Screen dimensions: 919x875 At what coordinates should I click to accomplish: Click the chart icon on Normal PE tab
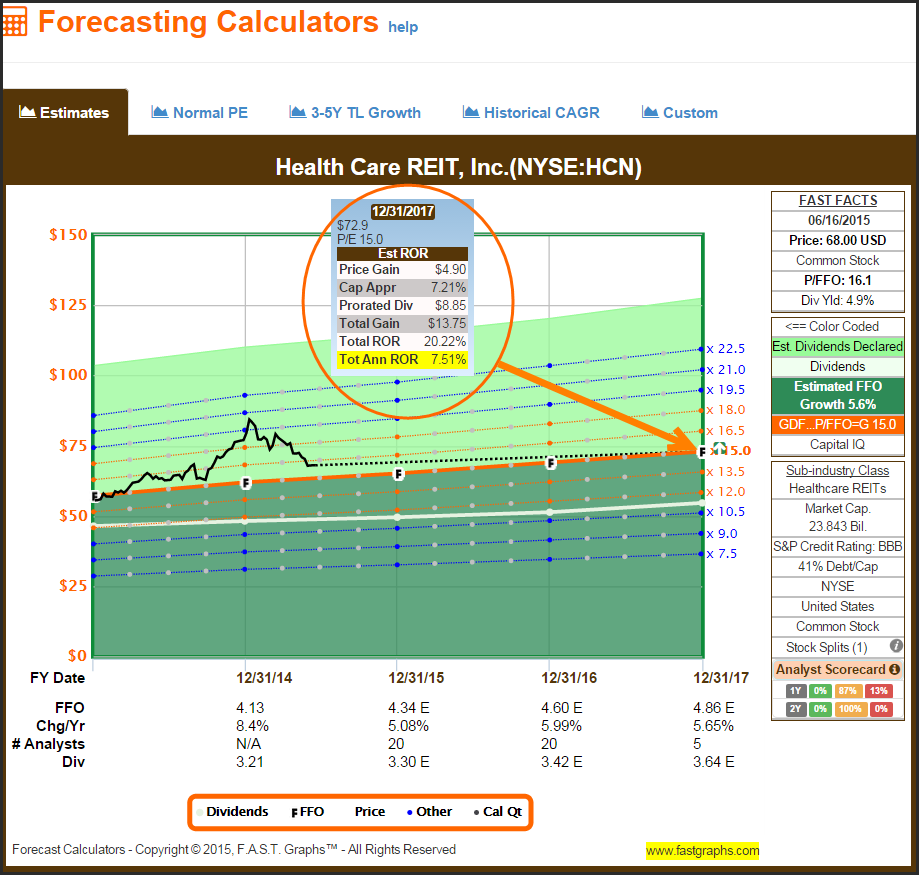coord(160,112)
